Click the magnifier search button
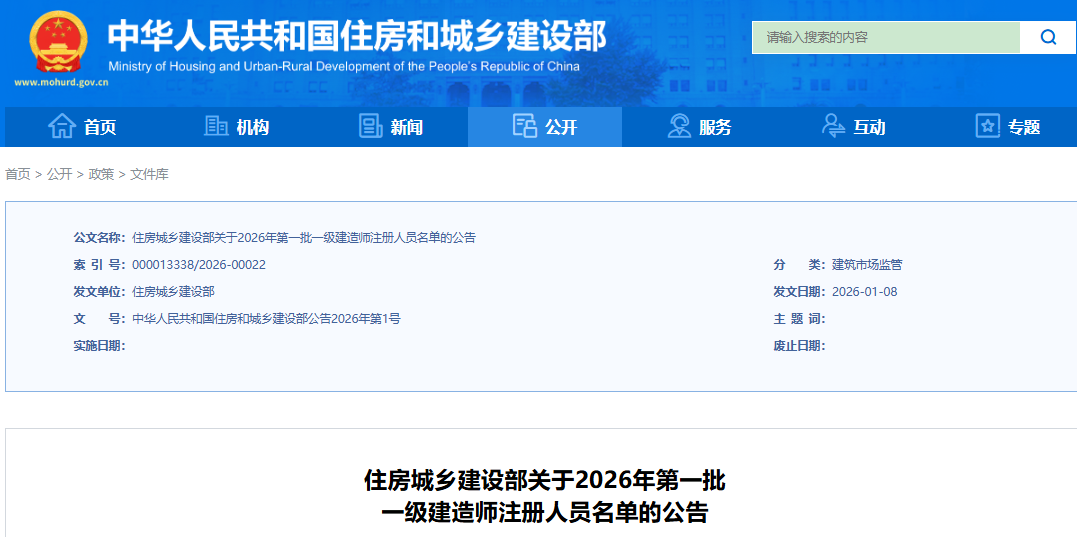This screenshot has height=537, width=1077. coord(1047,37)
